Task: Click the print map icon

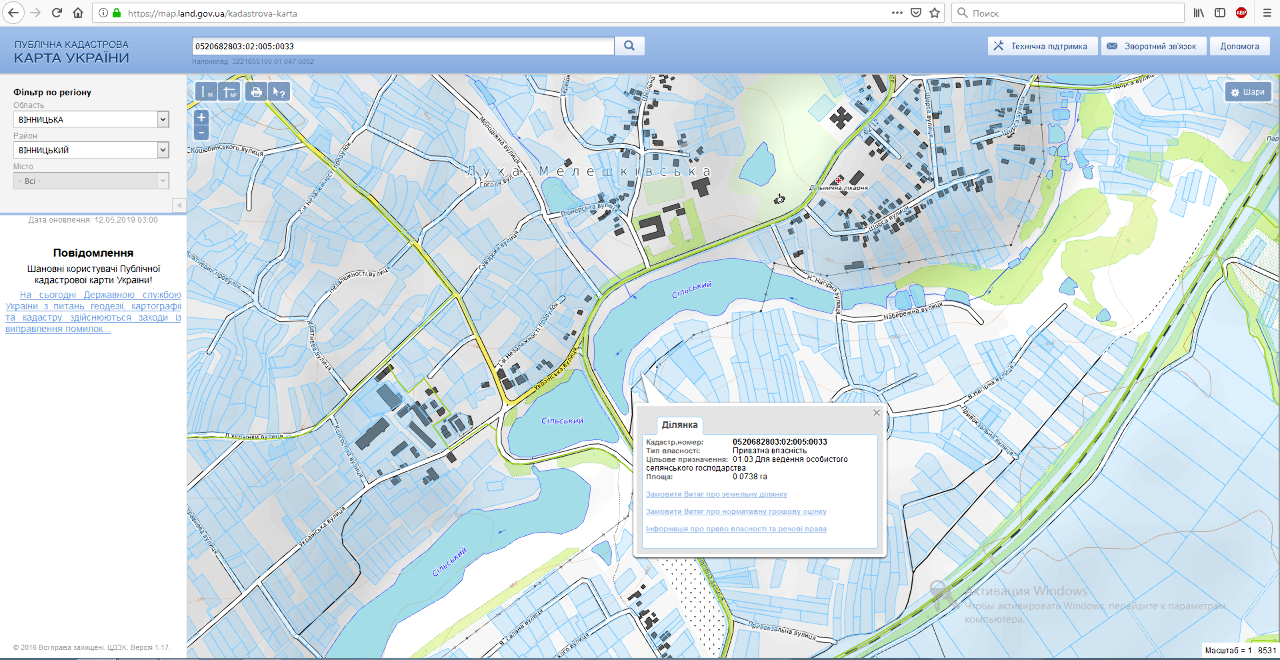Action: (x=256, y=92)
